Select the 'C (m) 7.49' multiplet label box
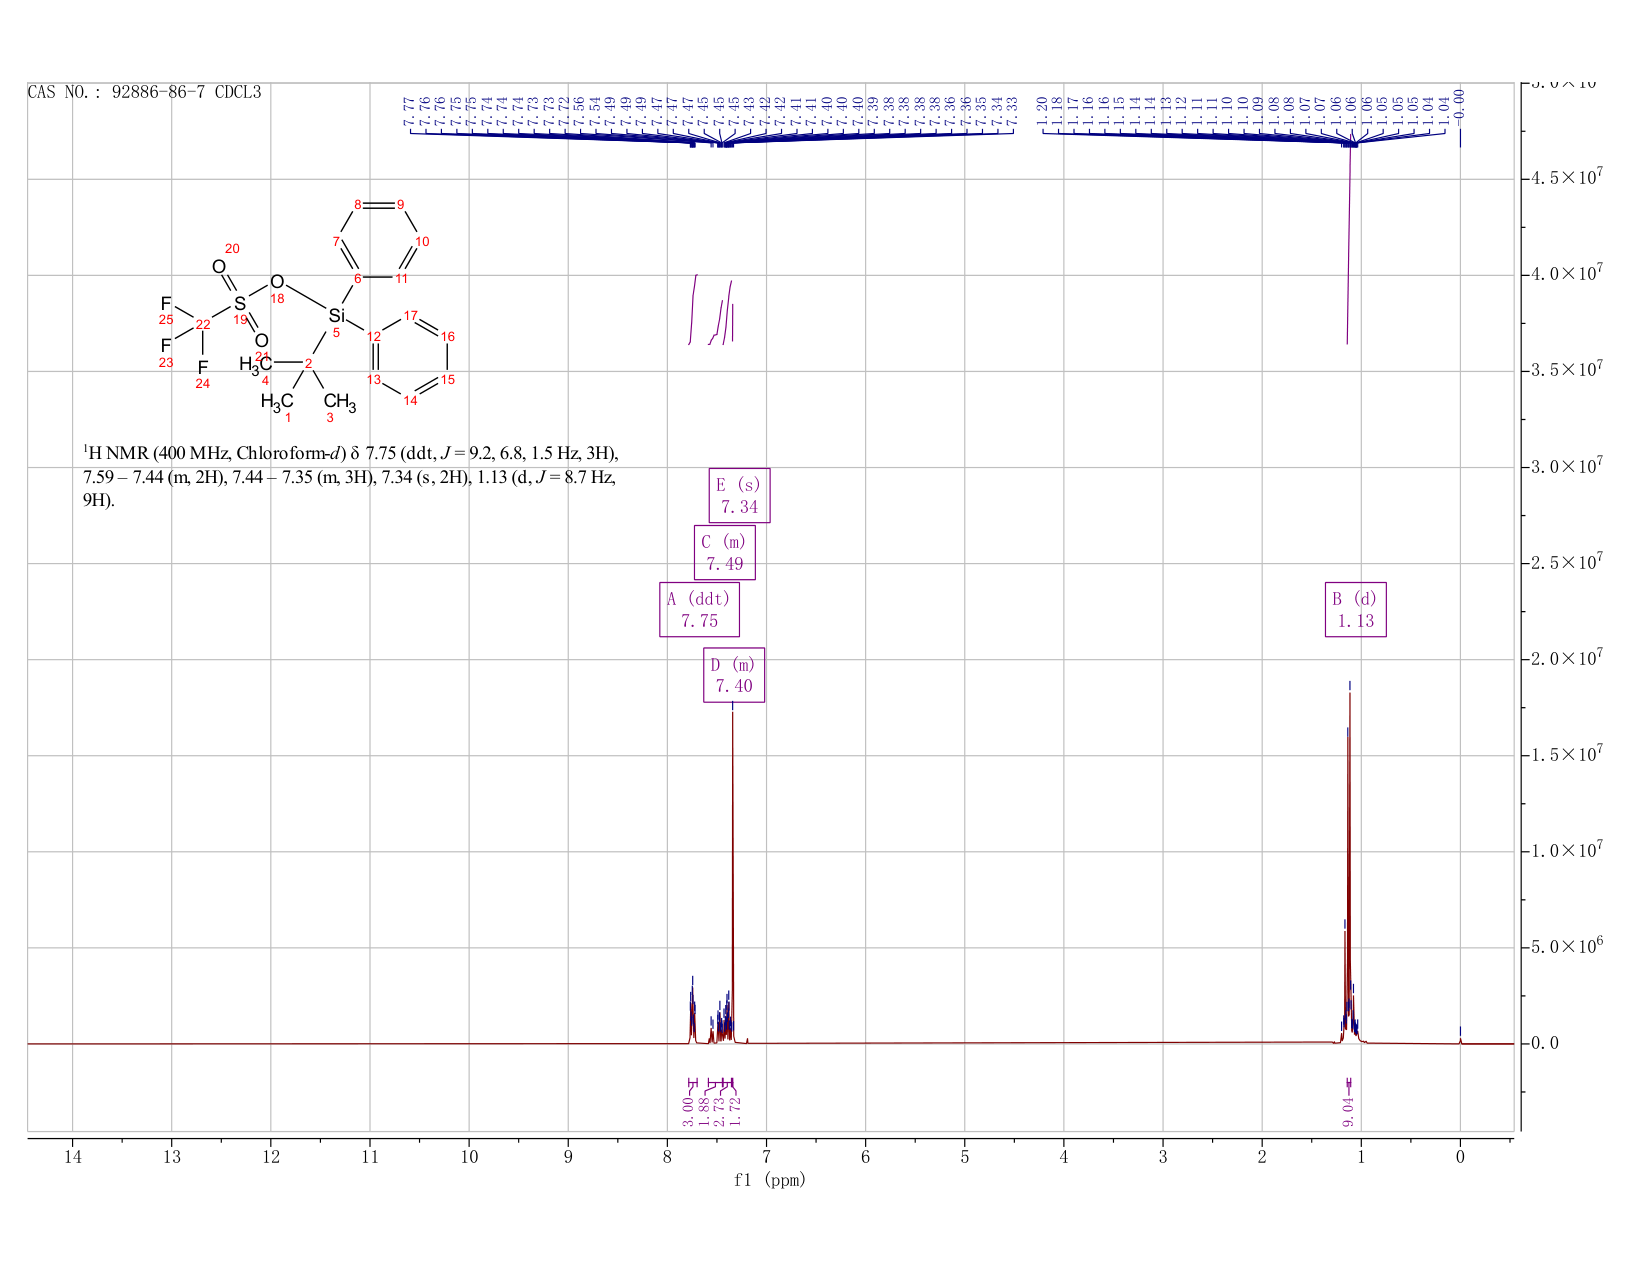The width and height of the screenshot is (1650, 1275). coord(724,552)
